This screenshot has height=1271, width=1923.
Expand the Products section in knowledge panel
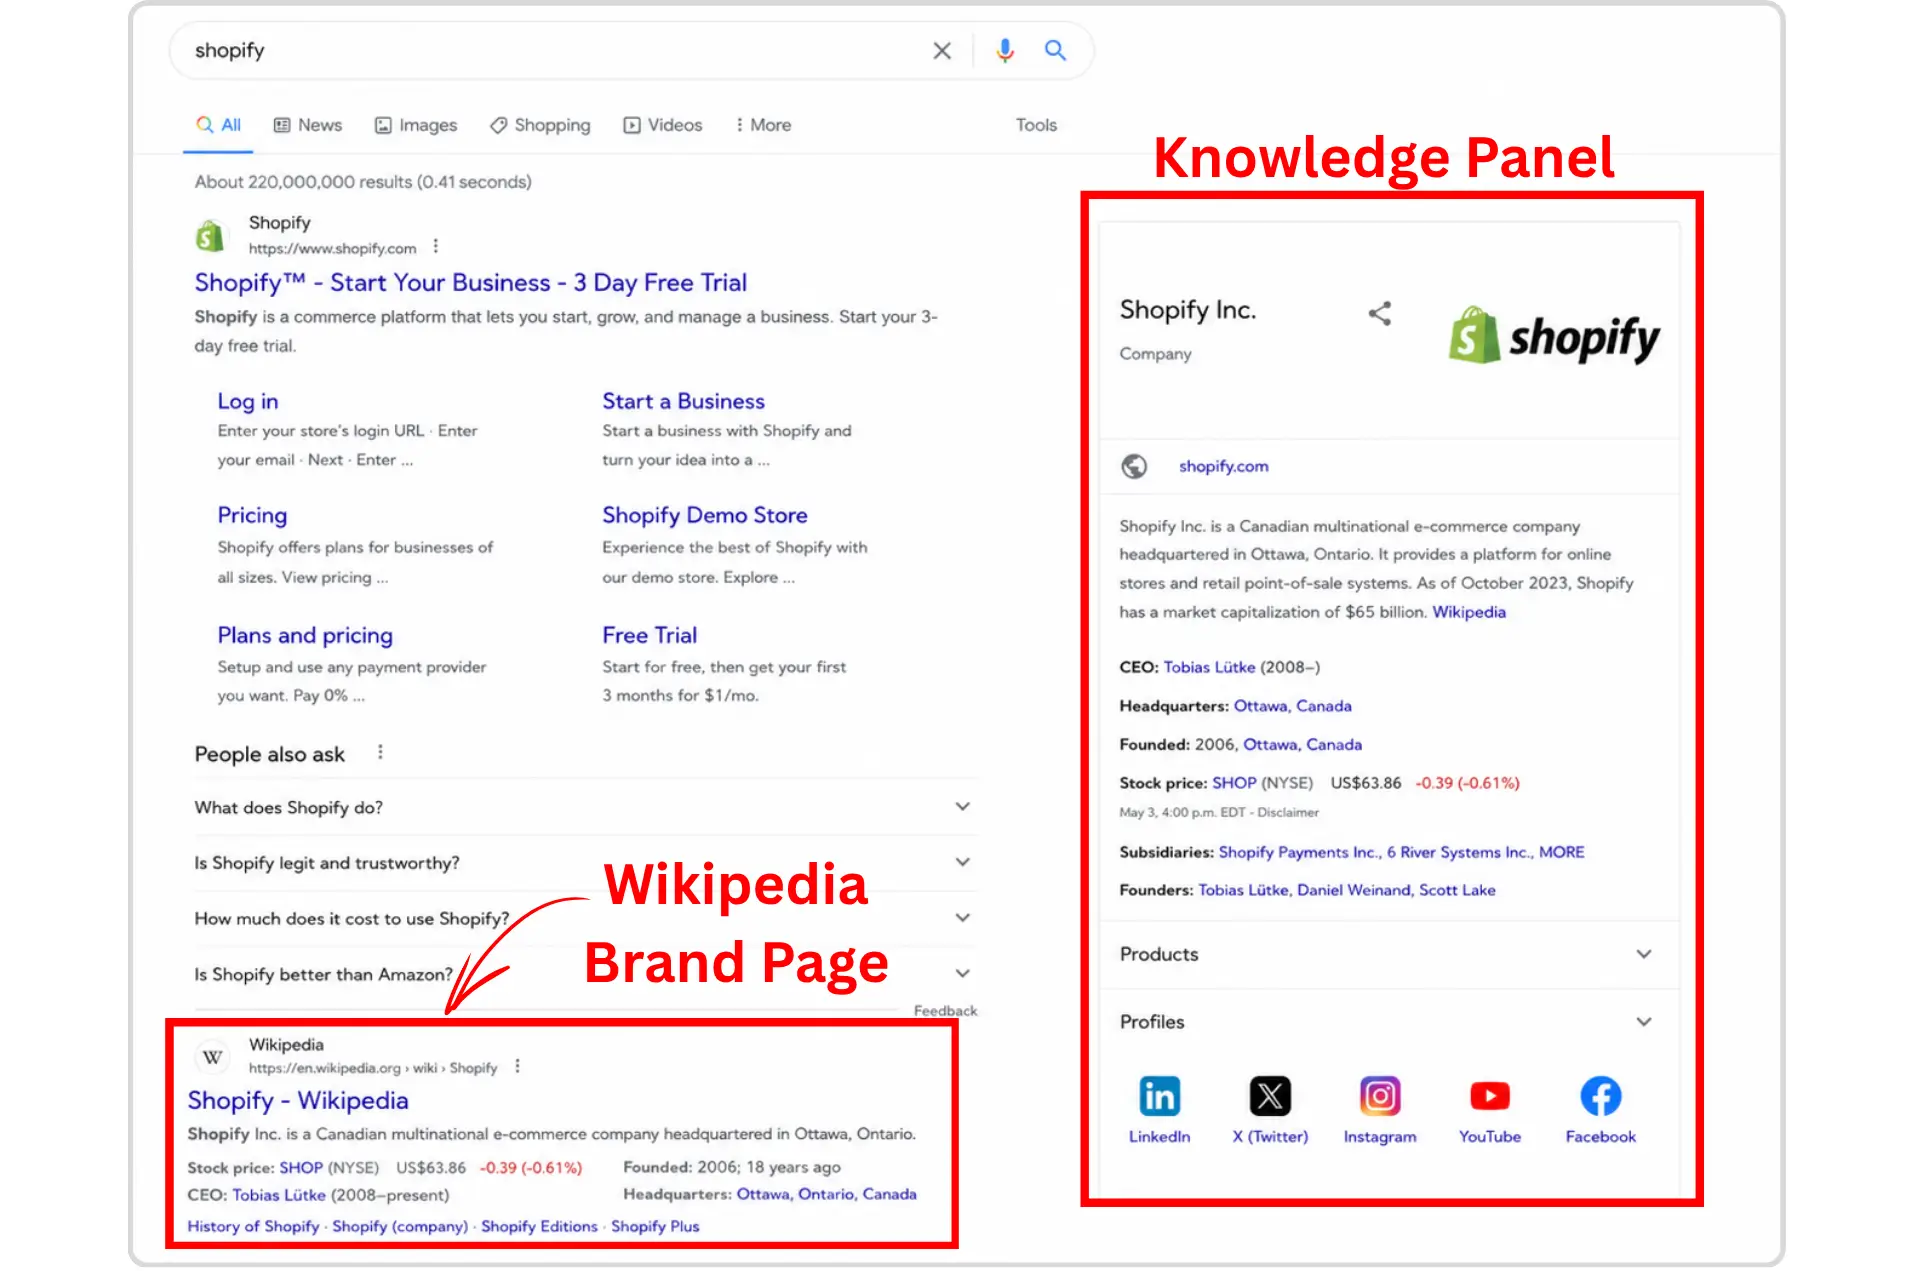pyautogui.click(x=1388, y=955)
